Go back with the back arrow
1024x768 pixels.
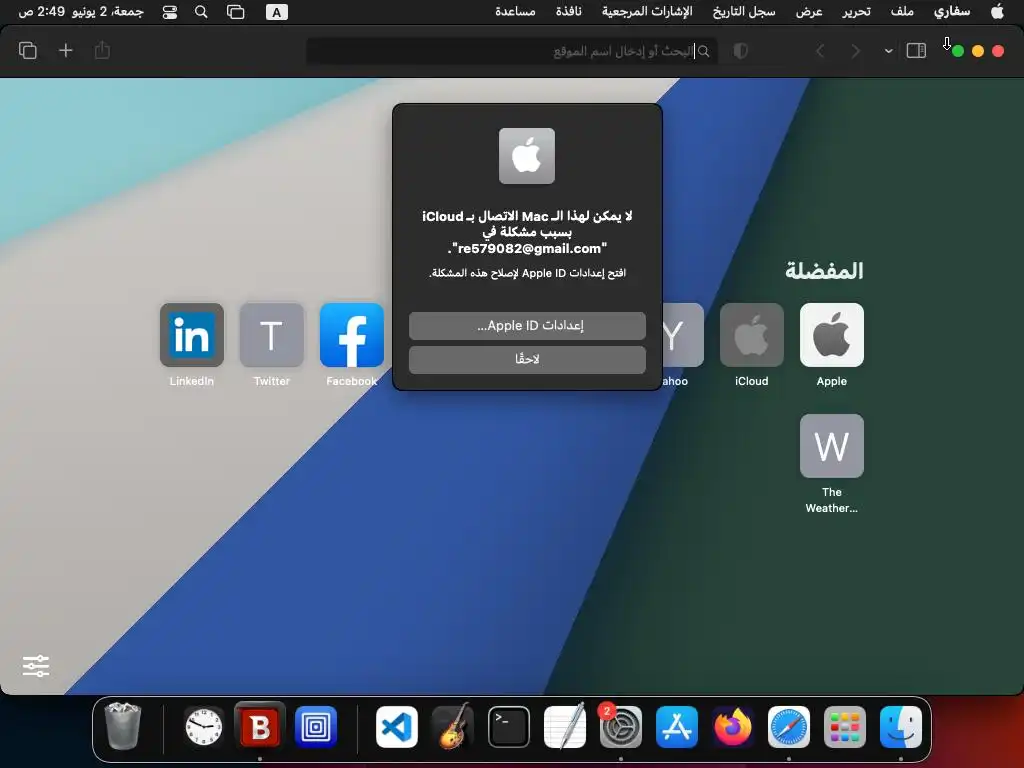pos(820,51)
